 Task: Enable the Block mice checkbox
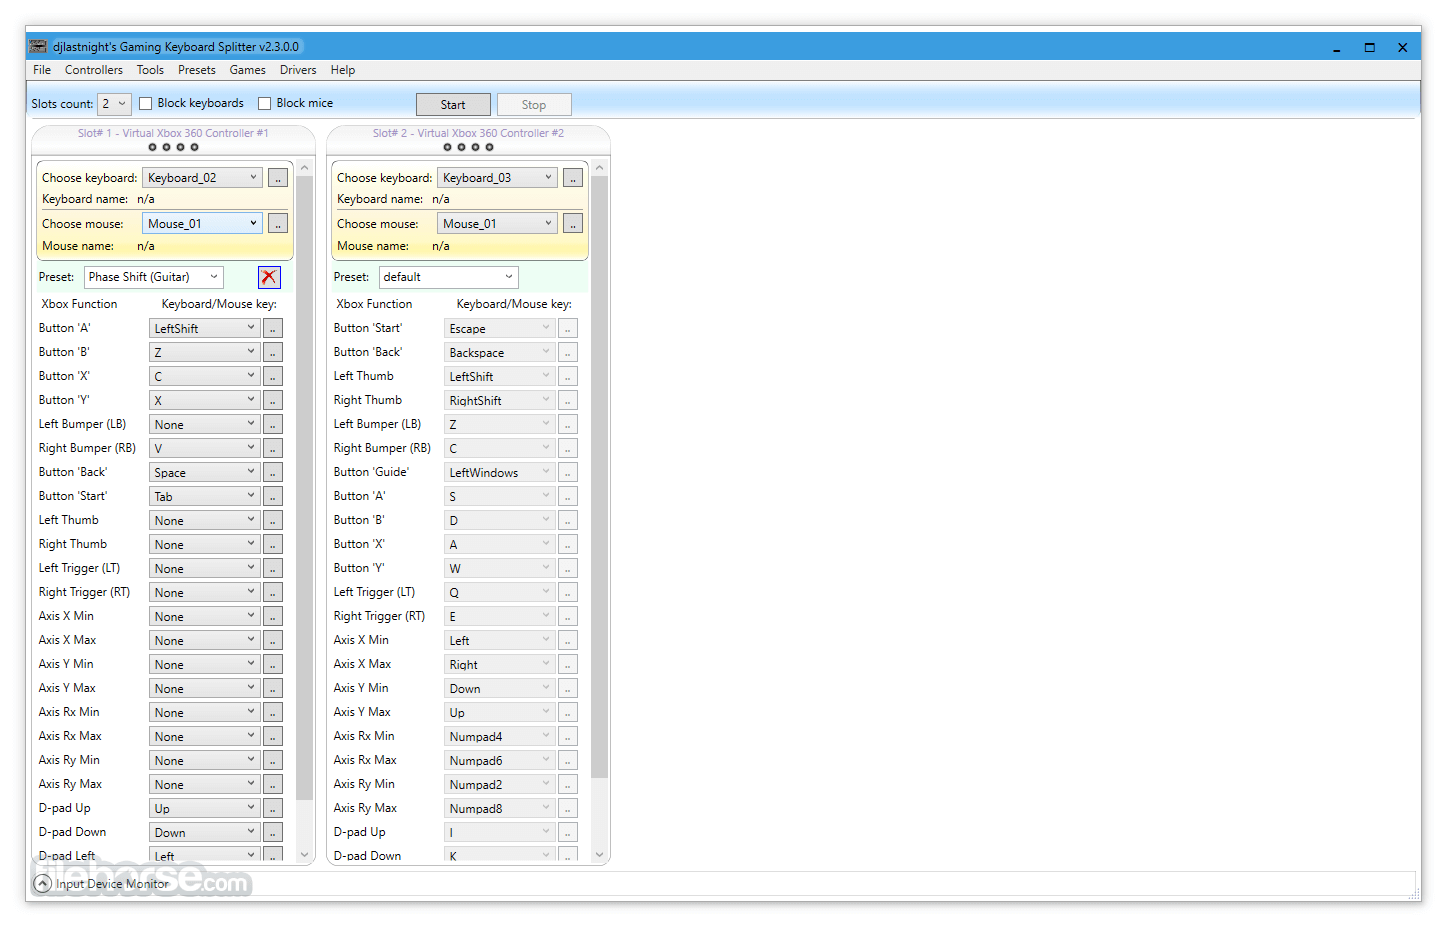point(265,103)
